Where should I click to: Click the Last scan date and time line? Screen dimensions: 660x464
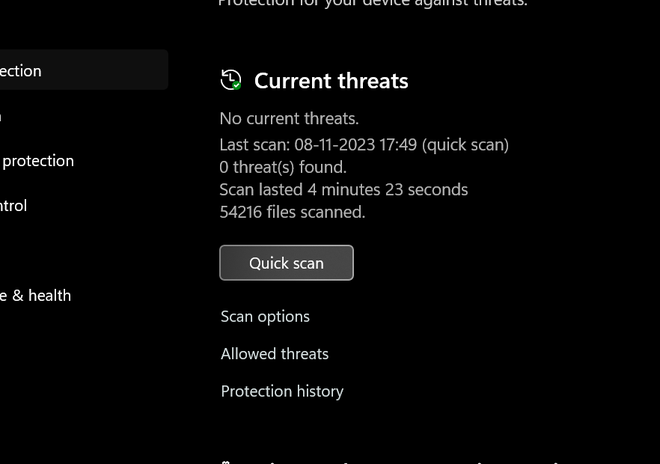[364, 144]
